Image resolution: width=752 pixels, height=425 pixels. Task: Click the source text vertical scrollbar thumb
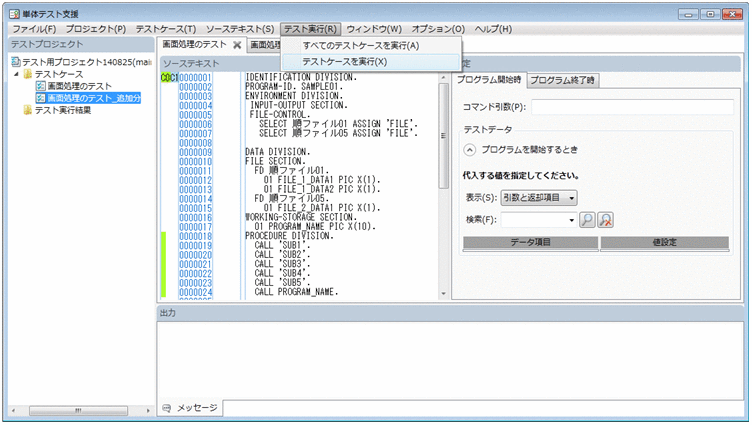[x=443, y=136]
